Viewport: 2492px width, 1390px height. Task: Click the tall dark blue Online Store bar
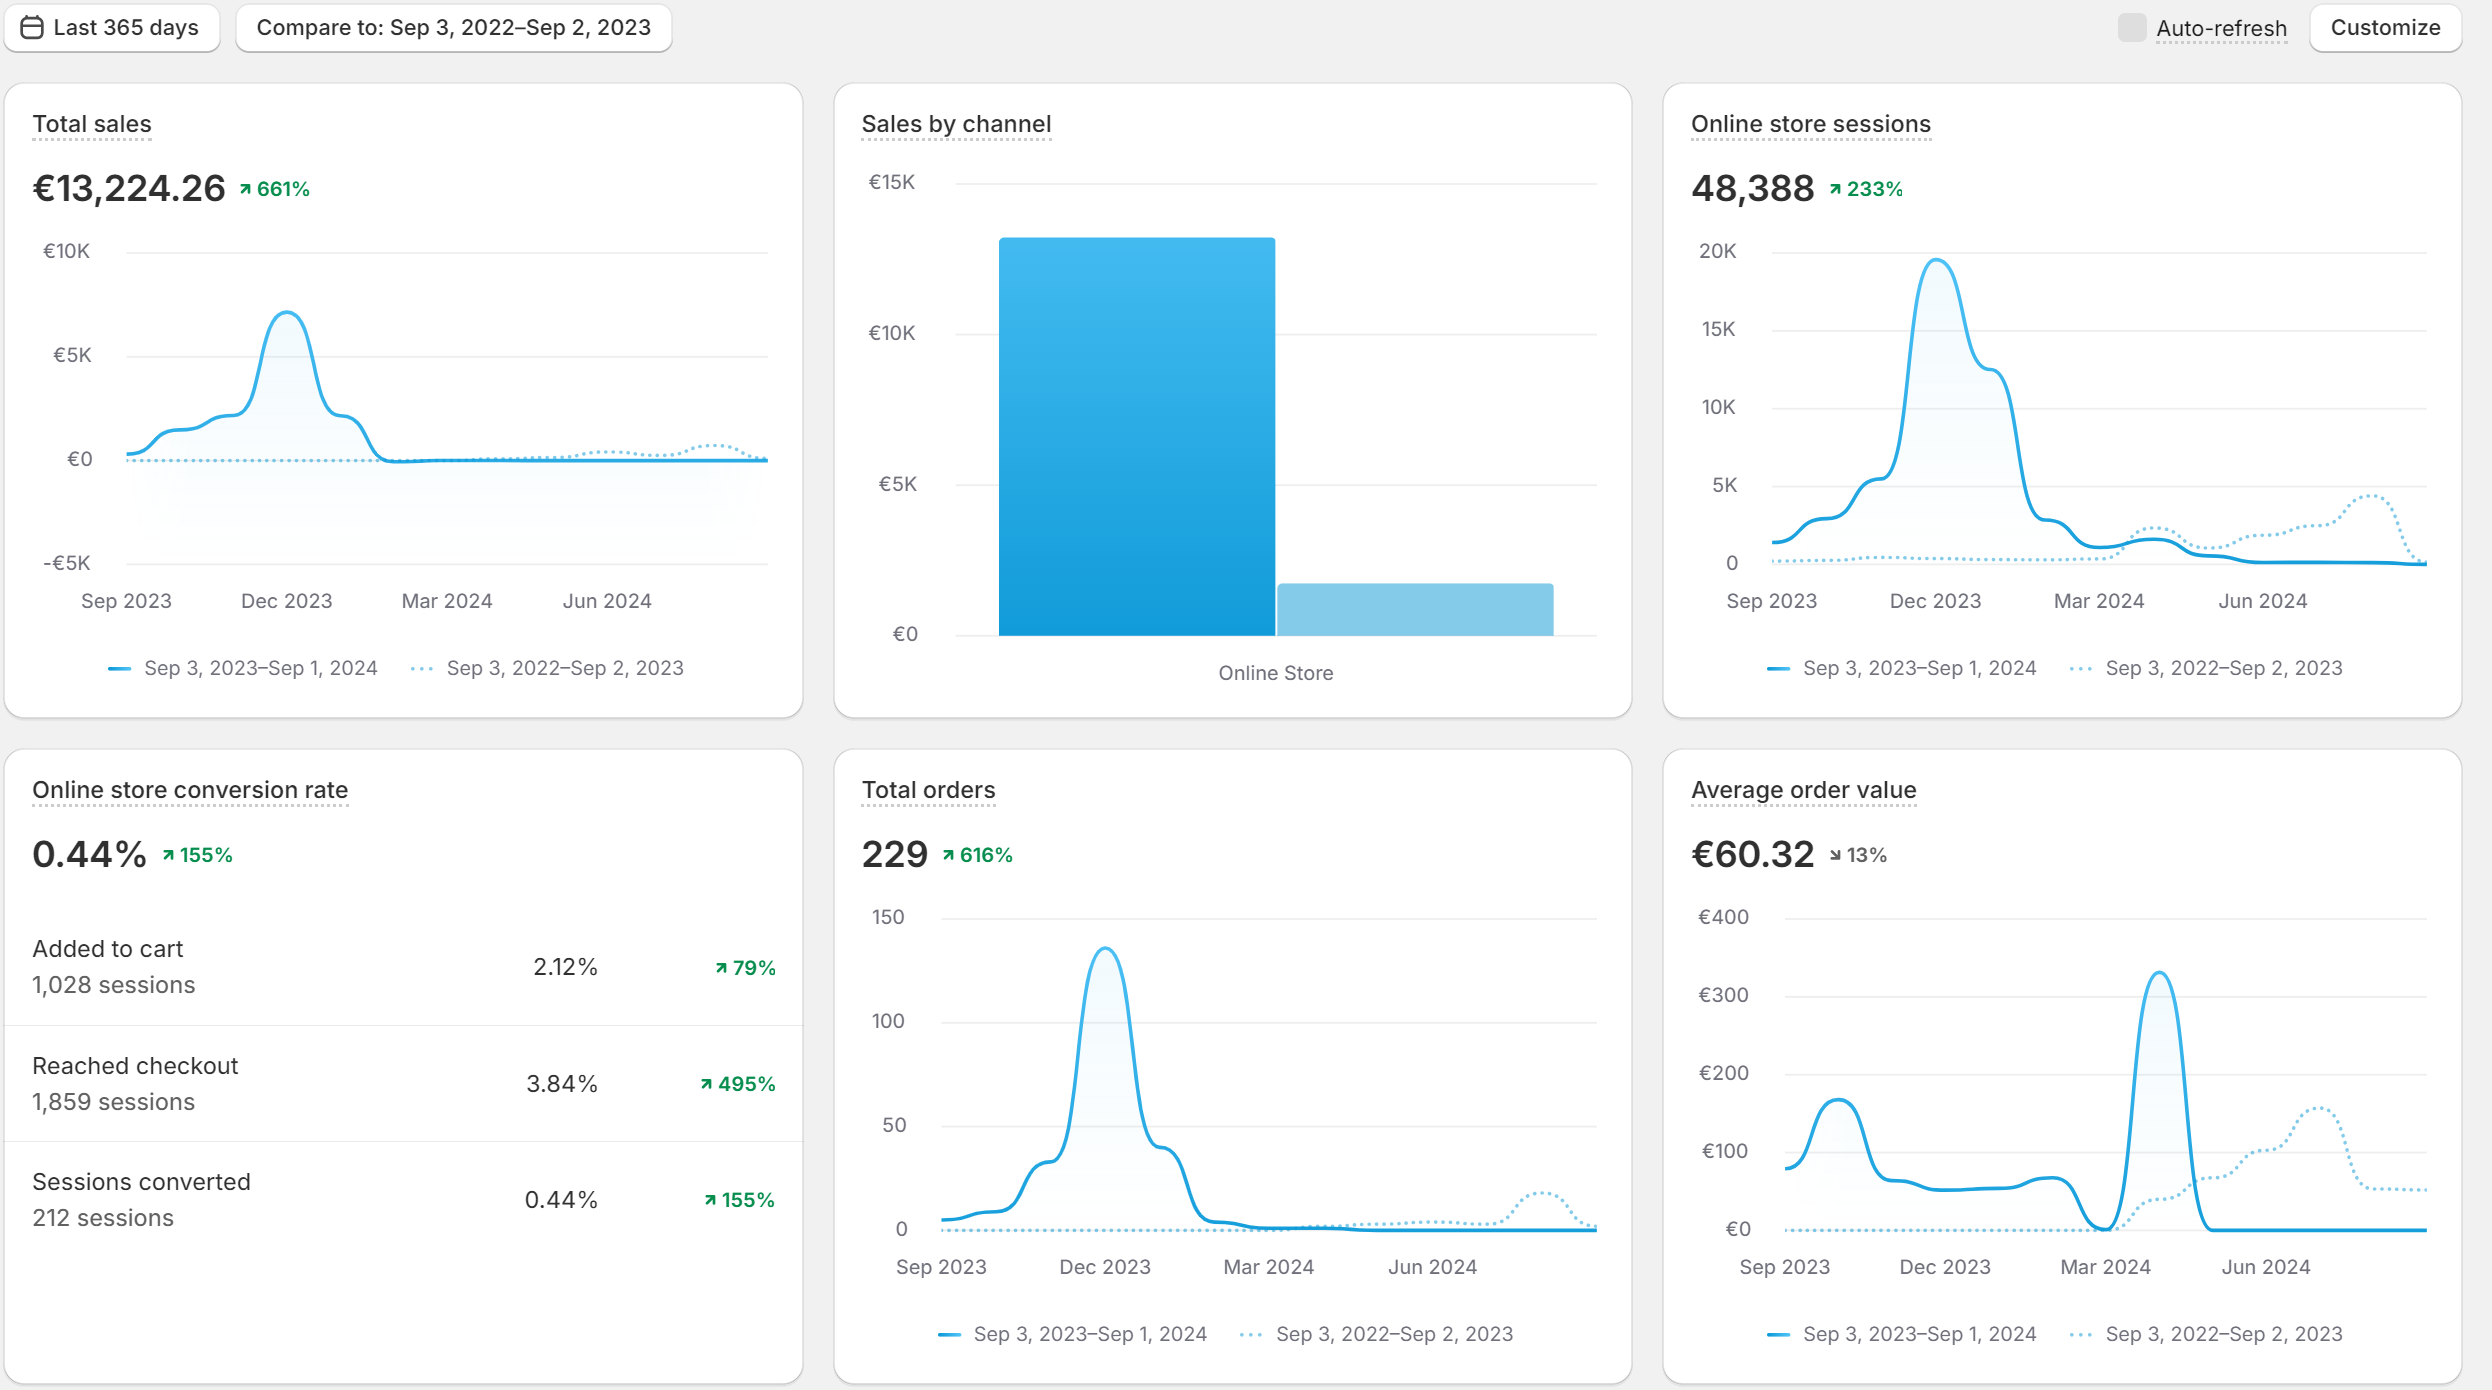(x=1137, y=436)
